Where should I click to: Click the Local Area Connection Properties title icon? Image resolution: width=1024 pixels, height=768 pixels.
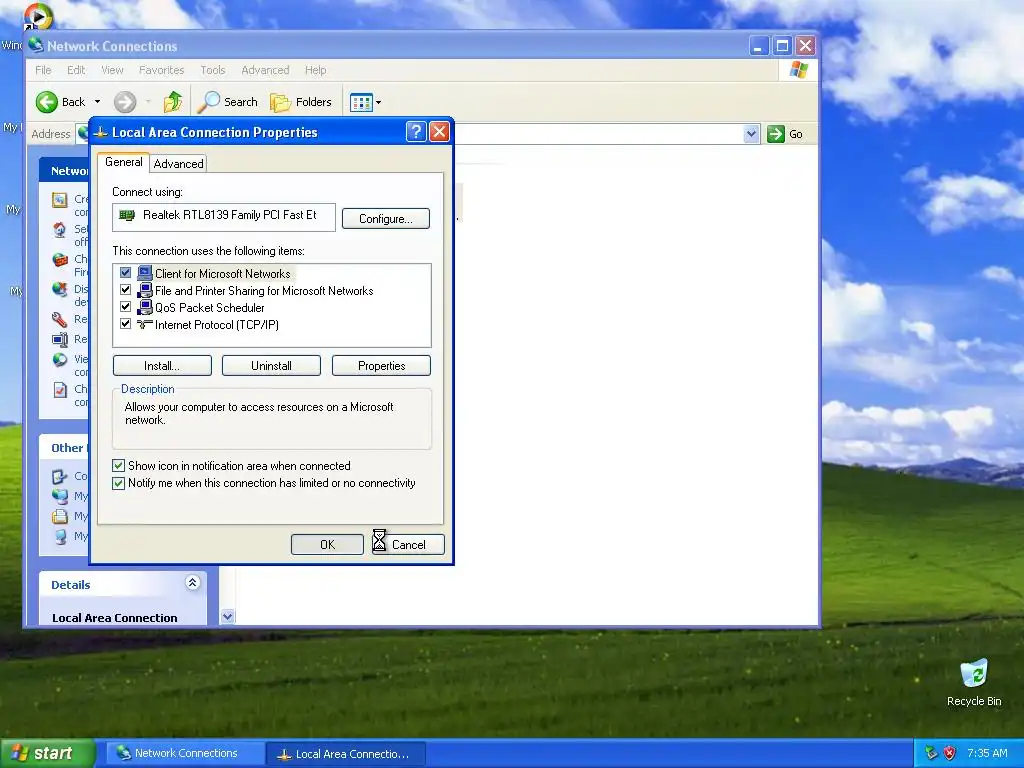pos(100,133)
